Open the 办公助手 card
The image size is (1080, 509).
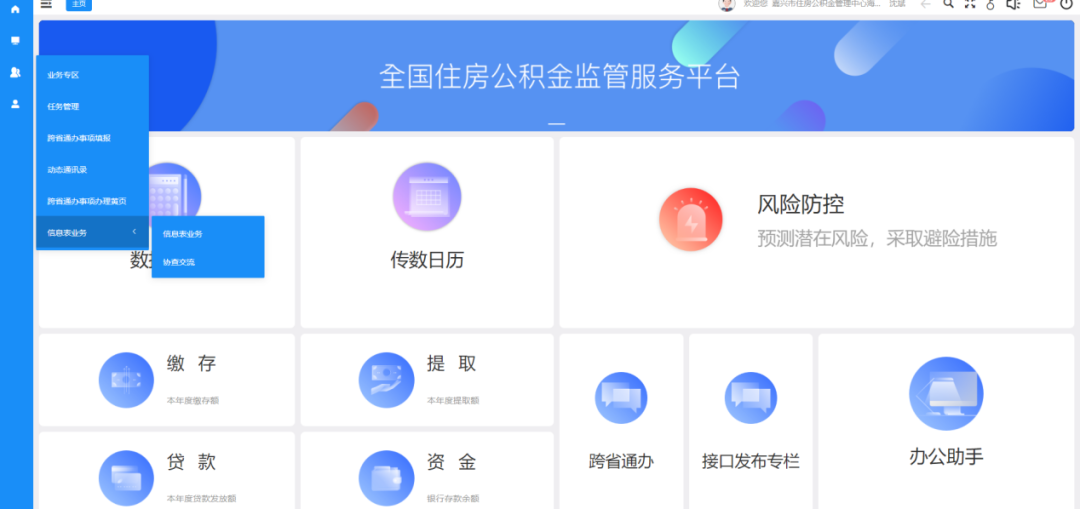point(946,420)
